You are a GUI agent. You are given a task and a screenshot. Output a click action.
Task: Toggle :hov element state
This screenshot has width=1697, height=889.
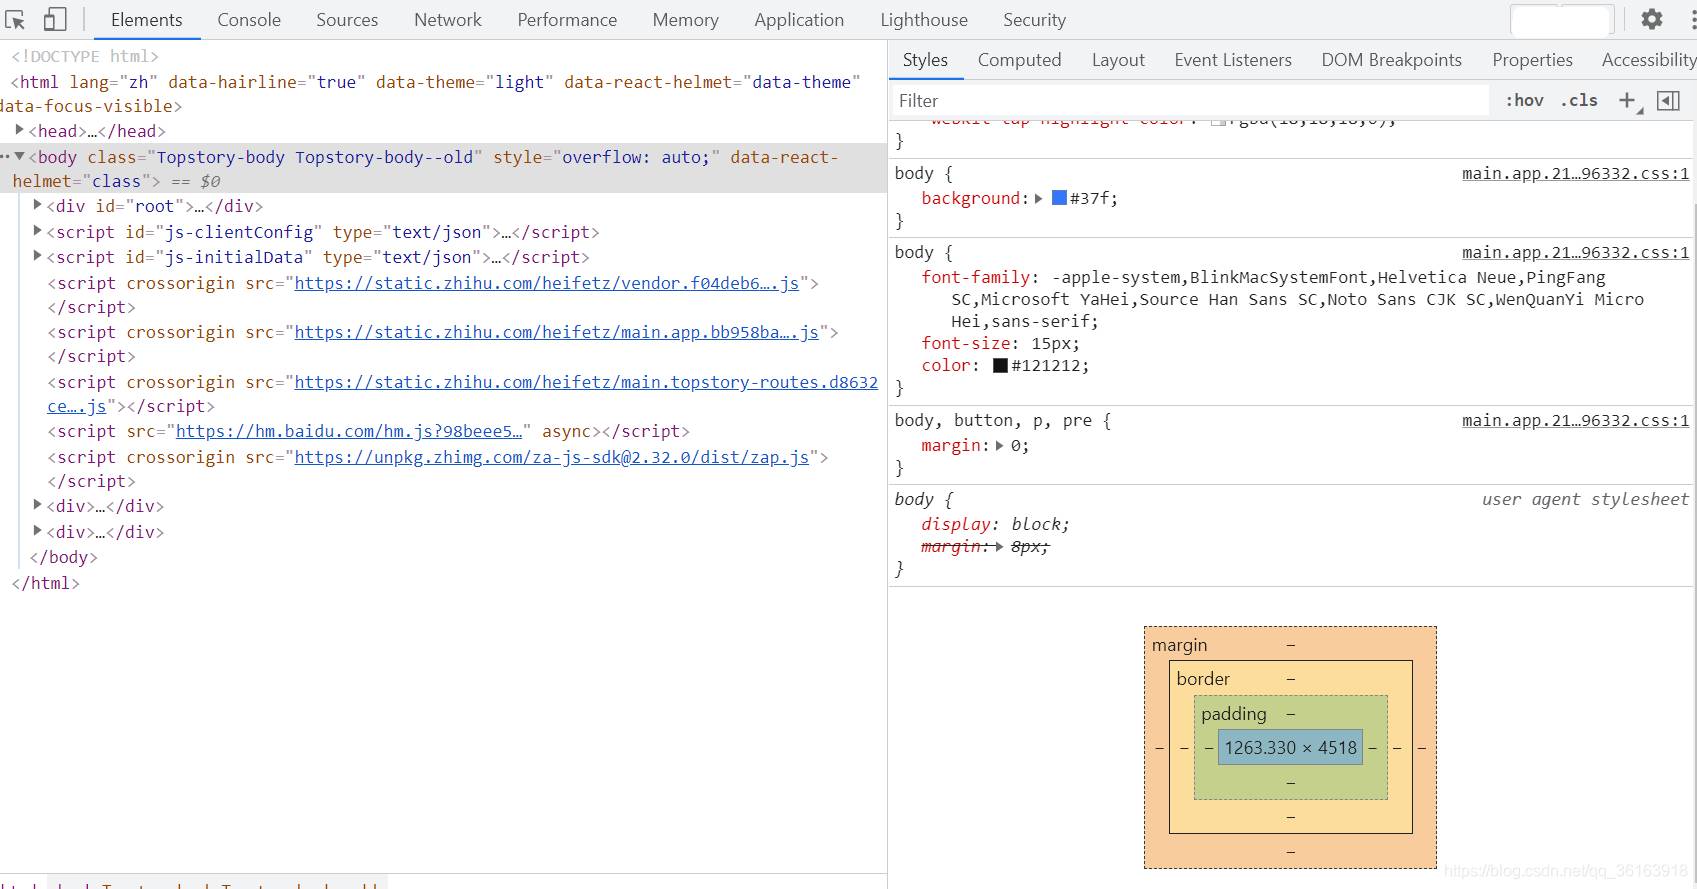(1524, 100)
